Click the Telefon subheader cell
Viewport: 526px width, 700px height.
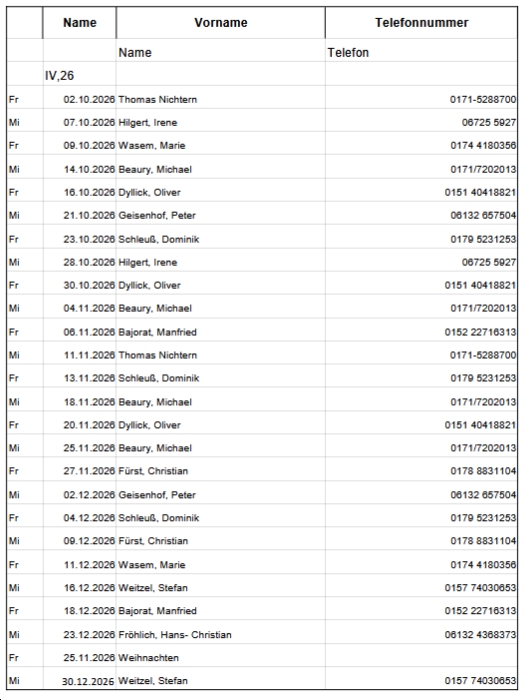click(x=422, y=52)
